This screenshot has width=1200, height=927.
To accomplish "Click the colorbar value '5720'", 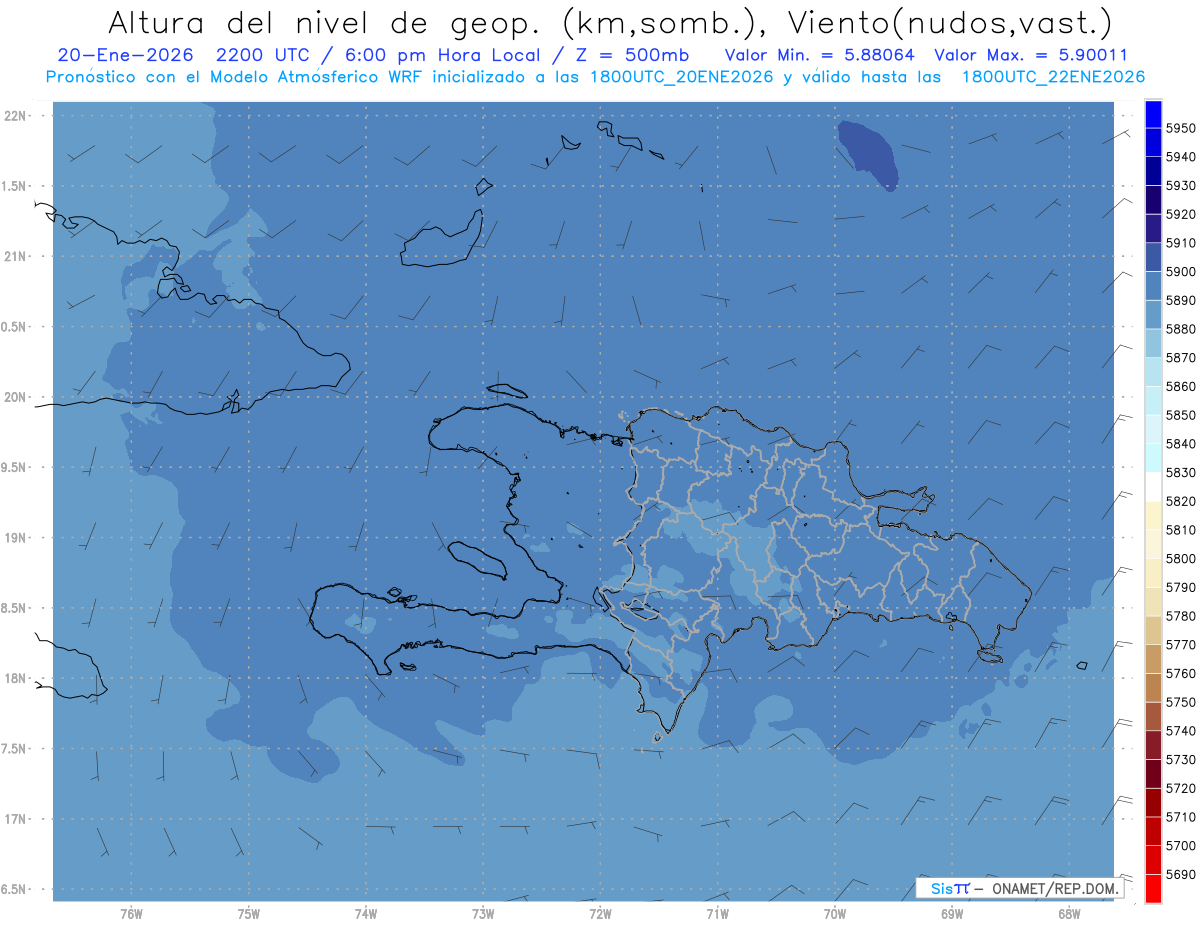I will tap(1180, 788).
